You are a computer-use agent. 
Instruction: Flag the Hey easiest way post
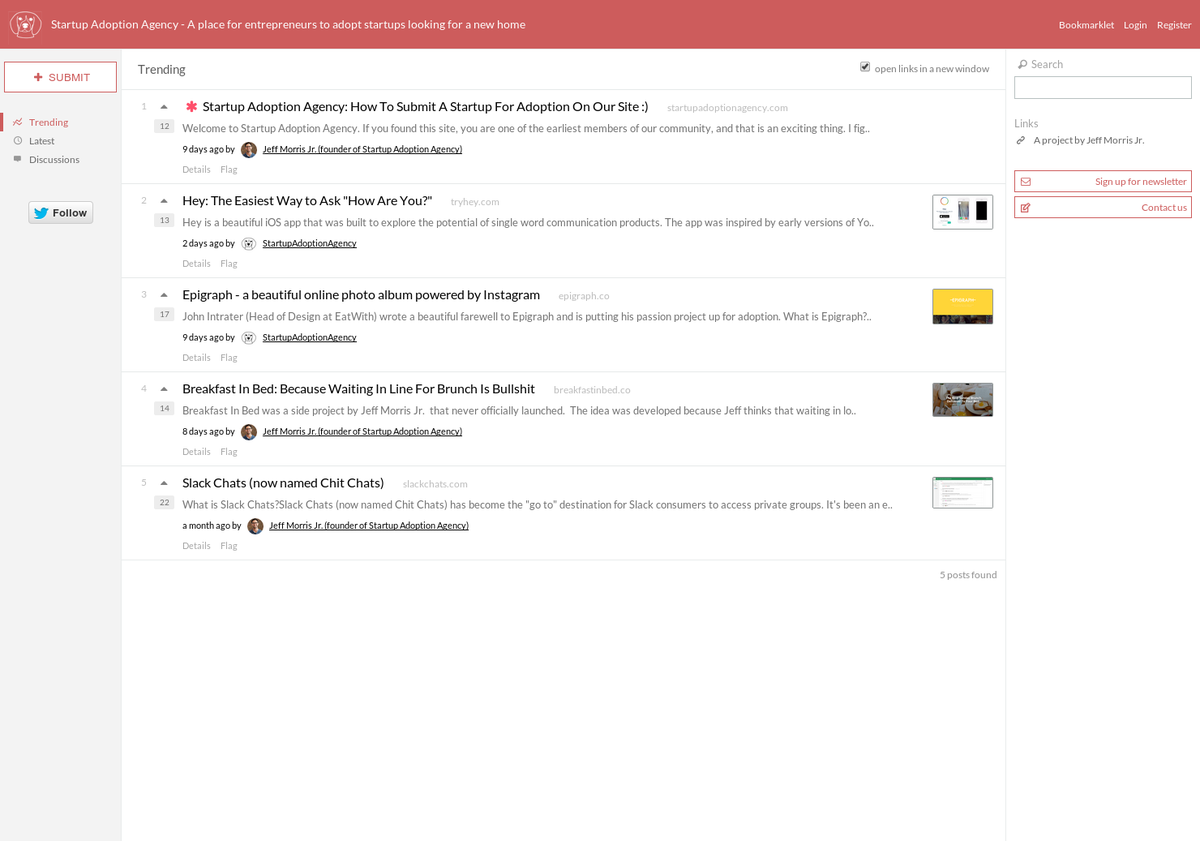[x=229, y=264]
